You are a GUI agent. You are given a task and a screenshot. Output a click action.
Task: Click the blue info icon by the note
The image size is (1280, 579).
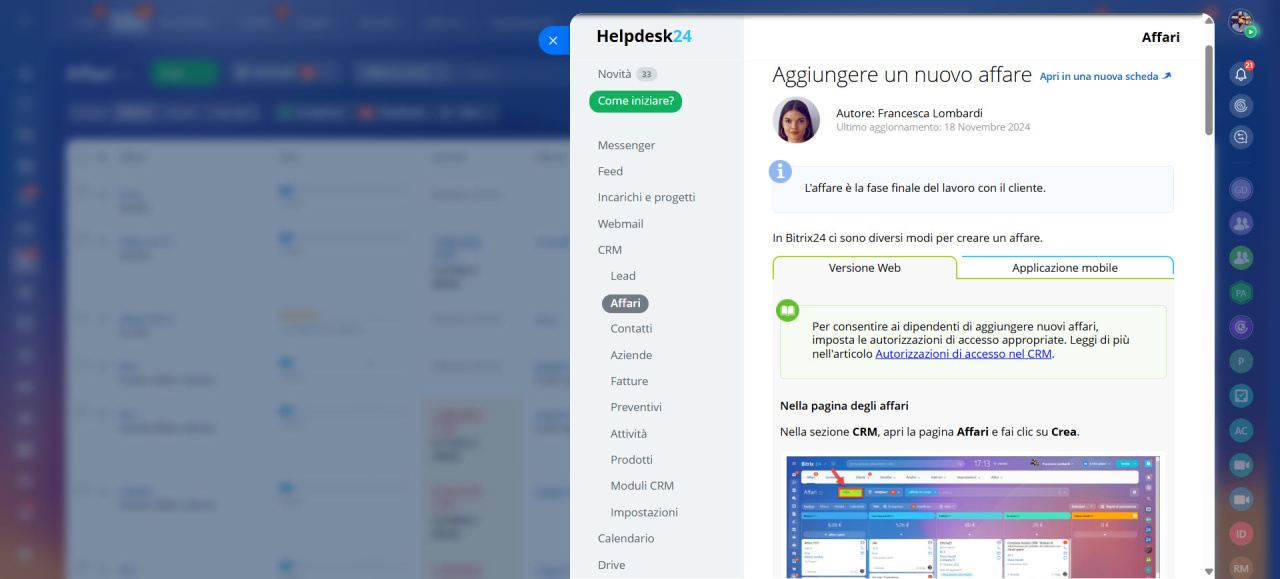(x=780, y=171)
